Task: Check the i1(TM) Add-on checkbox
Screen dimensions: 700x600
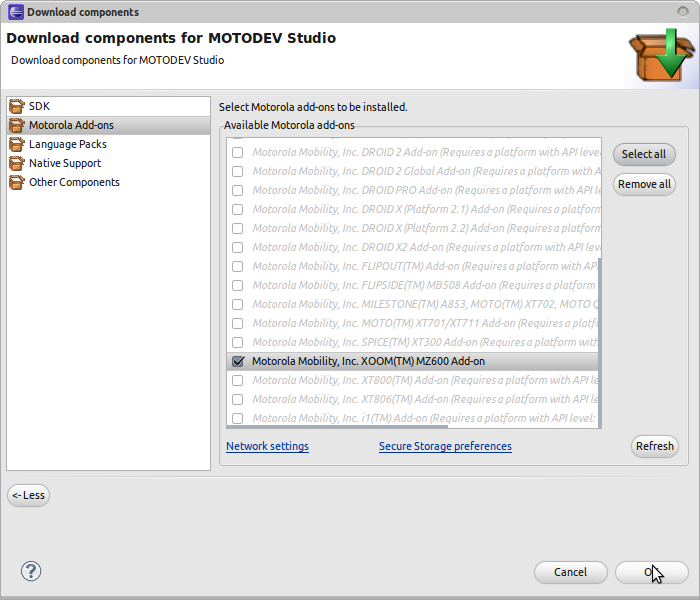Action: 238,418
